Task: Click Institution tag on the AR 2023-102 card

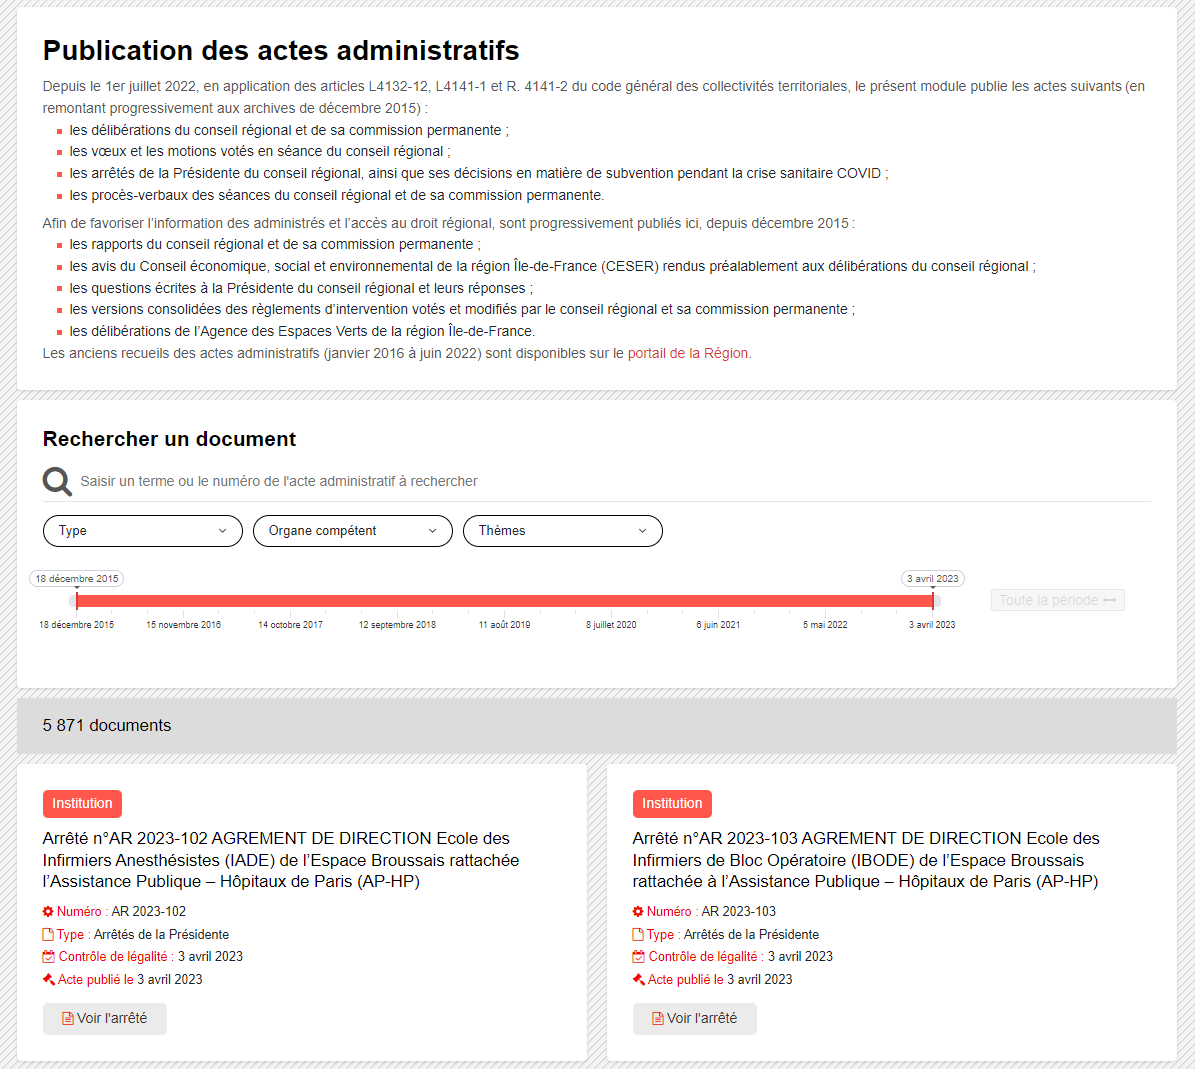Action: click(x=82, y=803)
